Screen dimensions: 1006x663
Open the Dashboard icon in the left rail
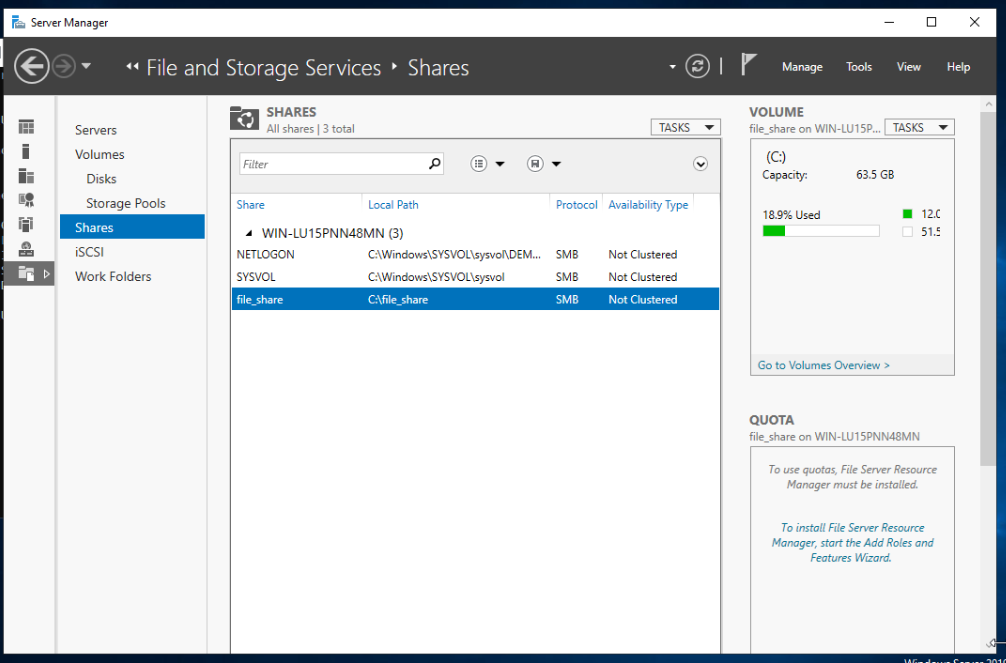[x=26, y=127]
